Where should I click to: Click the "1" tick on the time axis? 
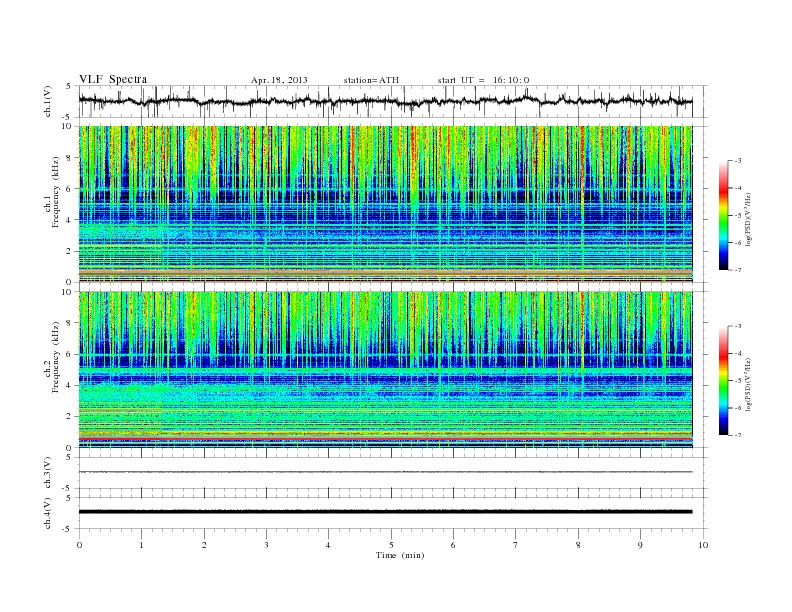pos(141,545)
